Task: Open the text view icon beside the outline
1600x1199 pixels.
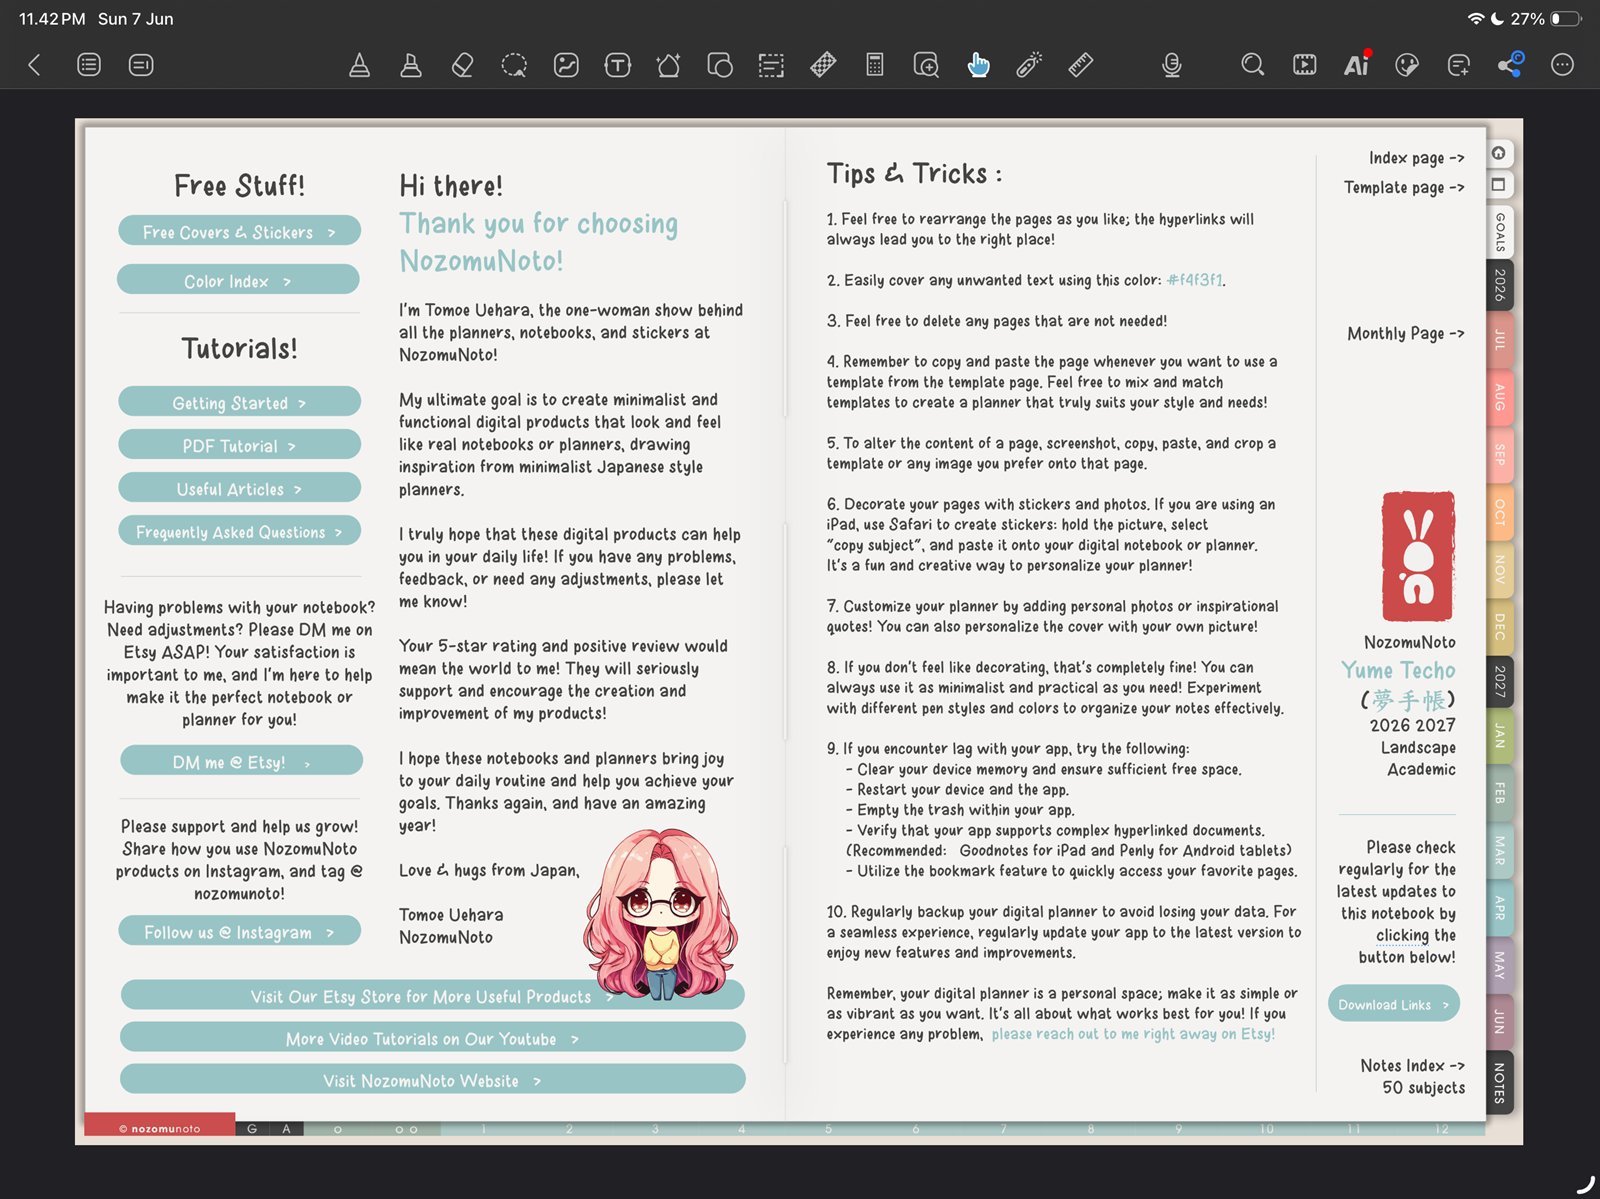Action: tap(141, 65)
